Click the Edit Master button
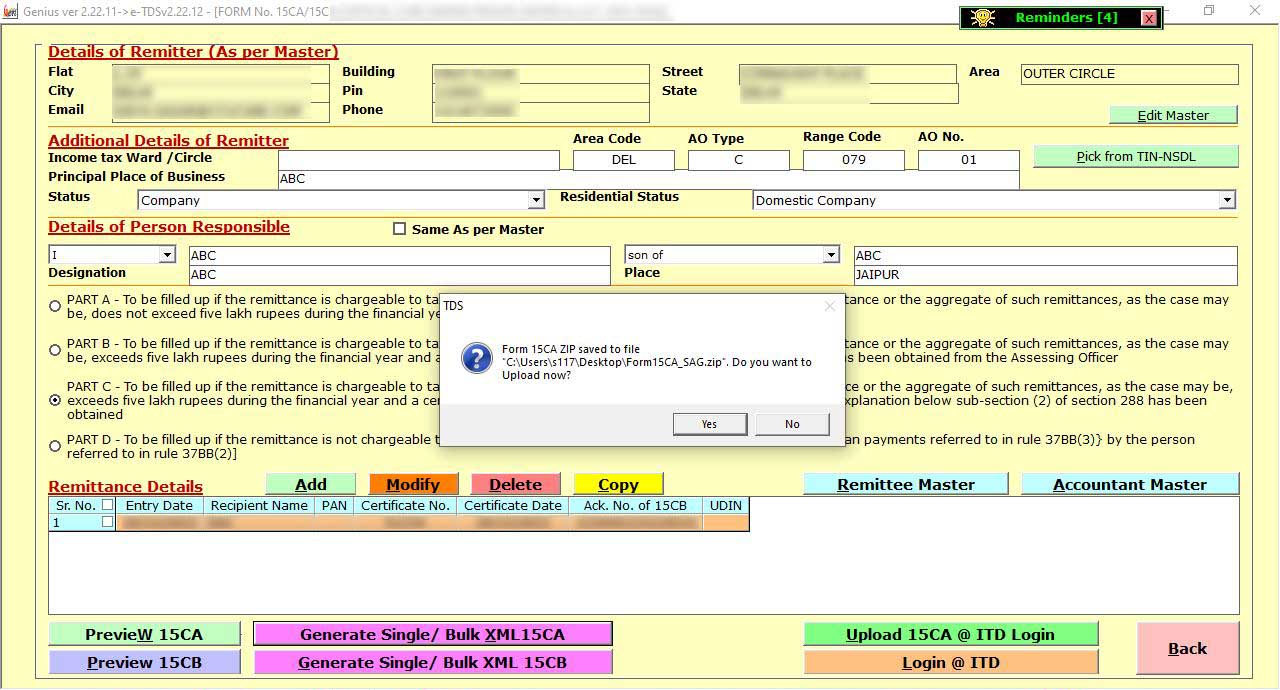Viewport: 1280px width, 690px height. [x=1172, y=115]
